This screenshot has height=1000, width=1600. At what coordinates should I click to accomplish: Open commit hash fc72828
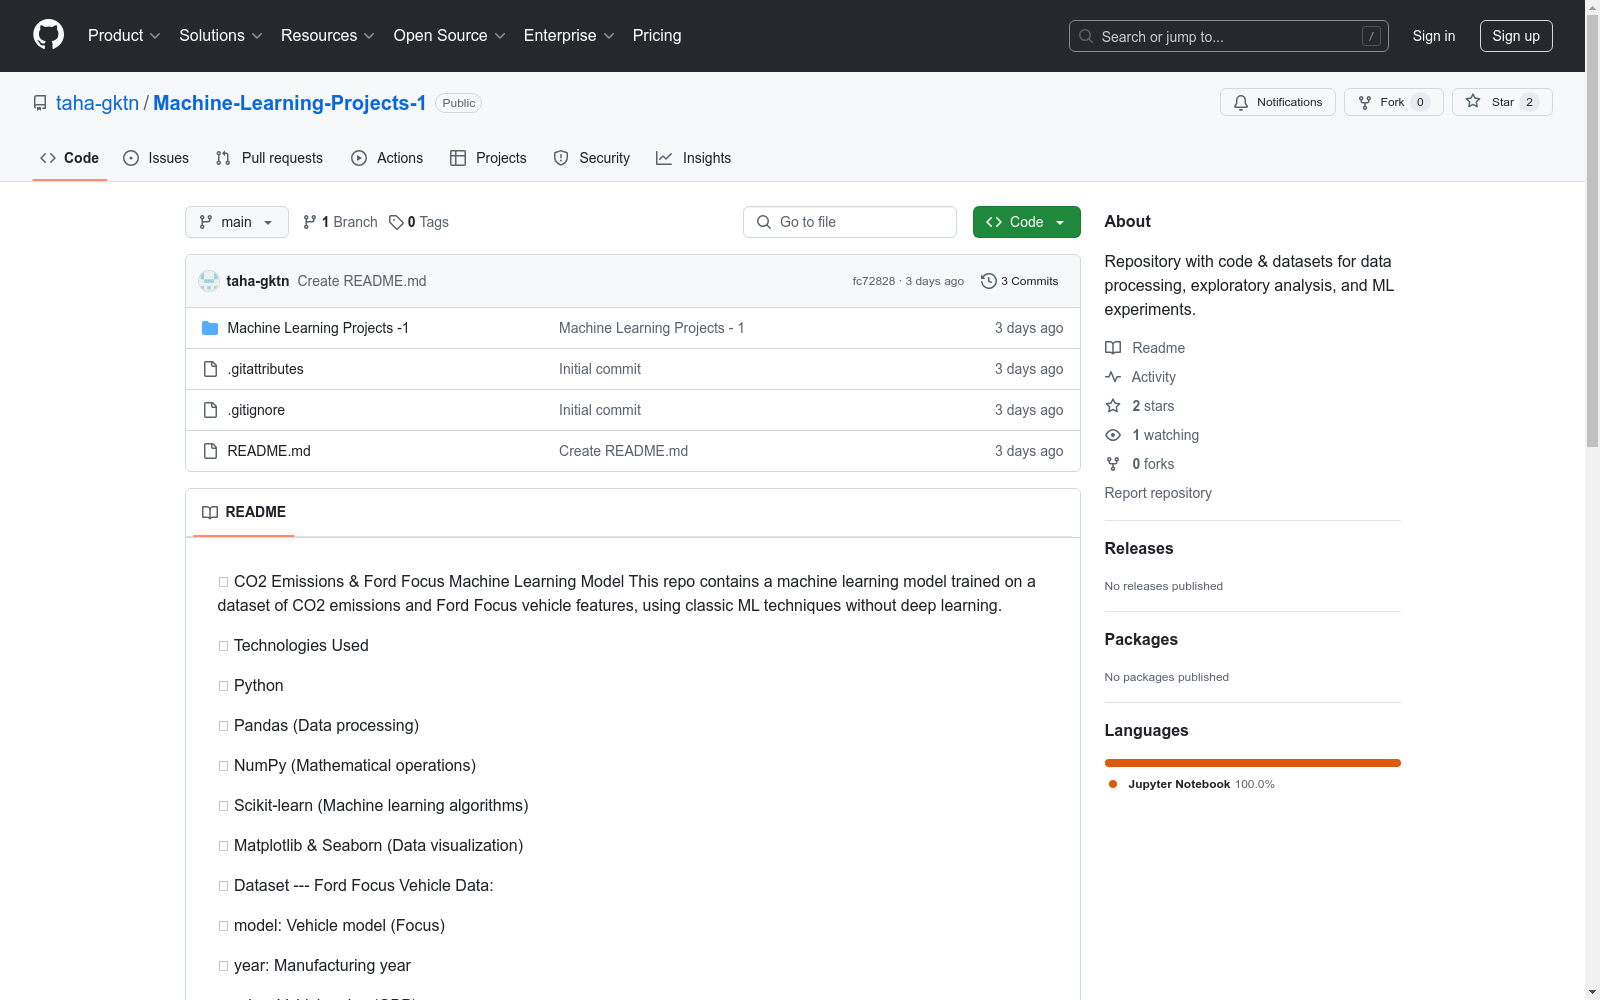tap(874, 281)
